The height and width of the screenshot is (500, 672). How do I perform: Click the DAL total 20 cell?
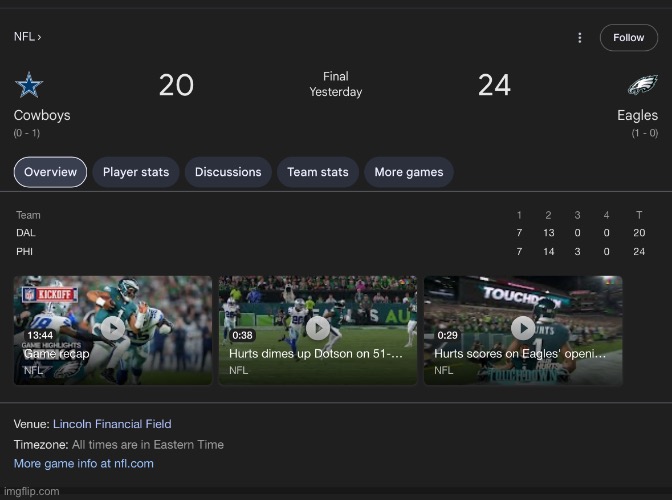tap(639, 233)
